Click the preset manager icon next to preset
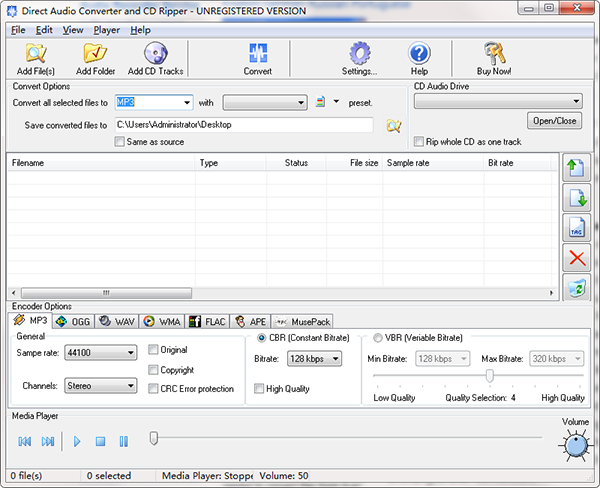 pyautogui.click(x=321, y=102)
